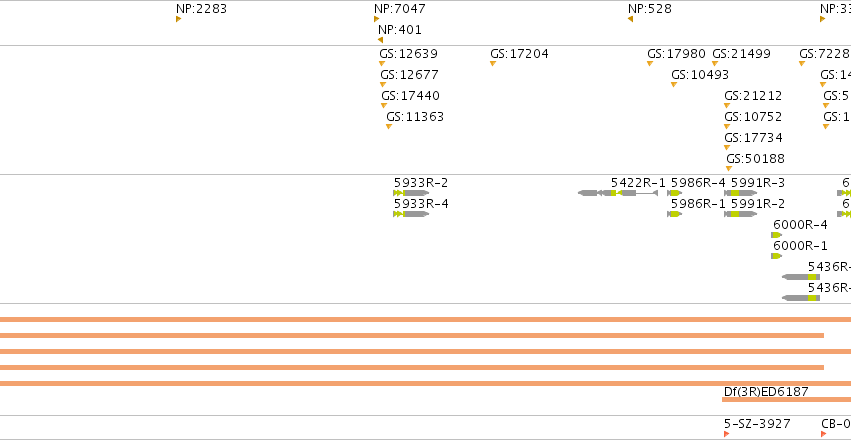The width and height of the screenshot is (851, 440).
Task: Click the 5-SZ-3927 red triangle marker
Action: (727, 434)
